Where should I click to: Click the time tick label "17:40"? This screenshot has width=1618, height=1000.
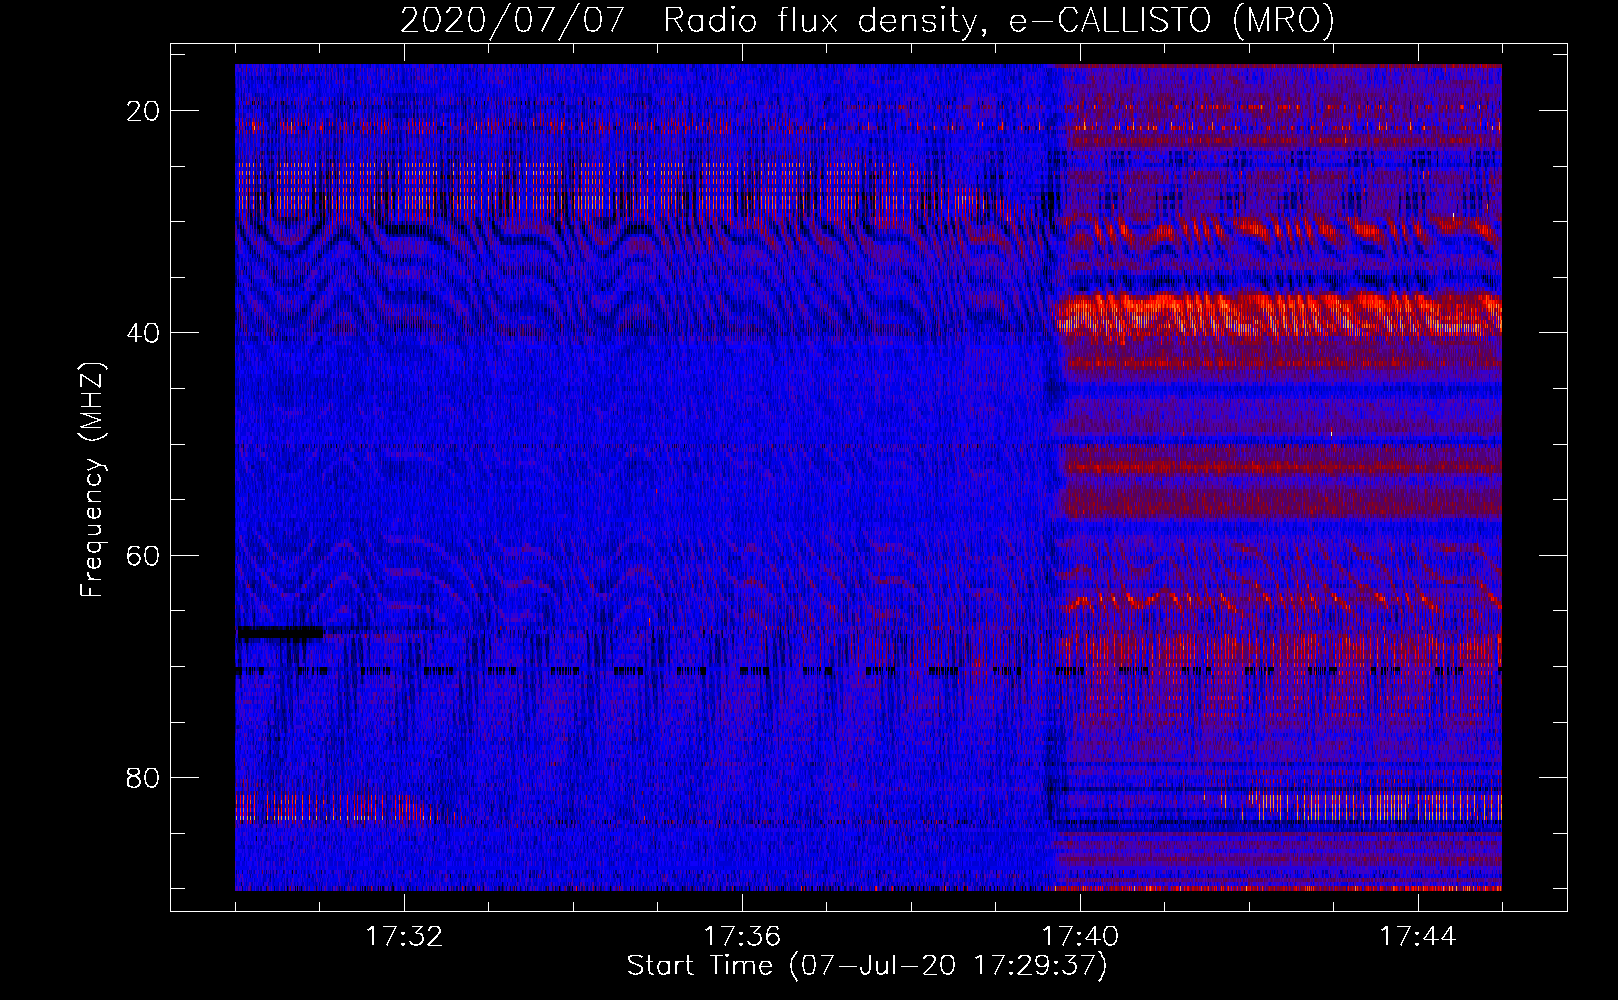(1080, 936)
